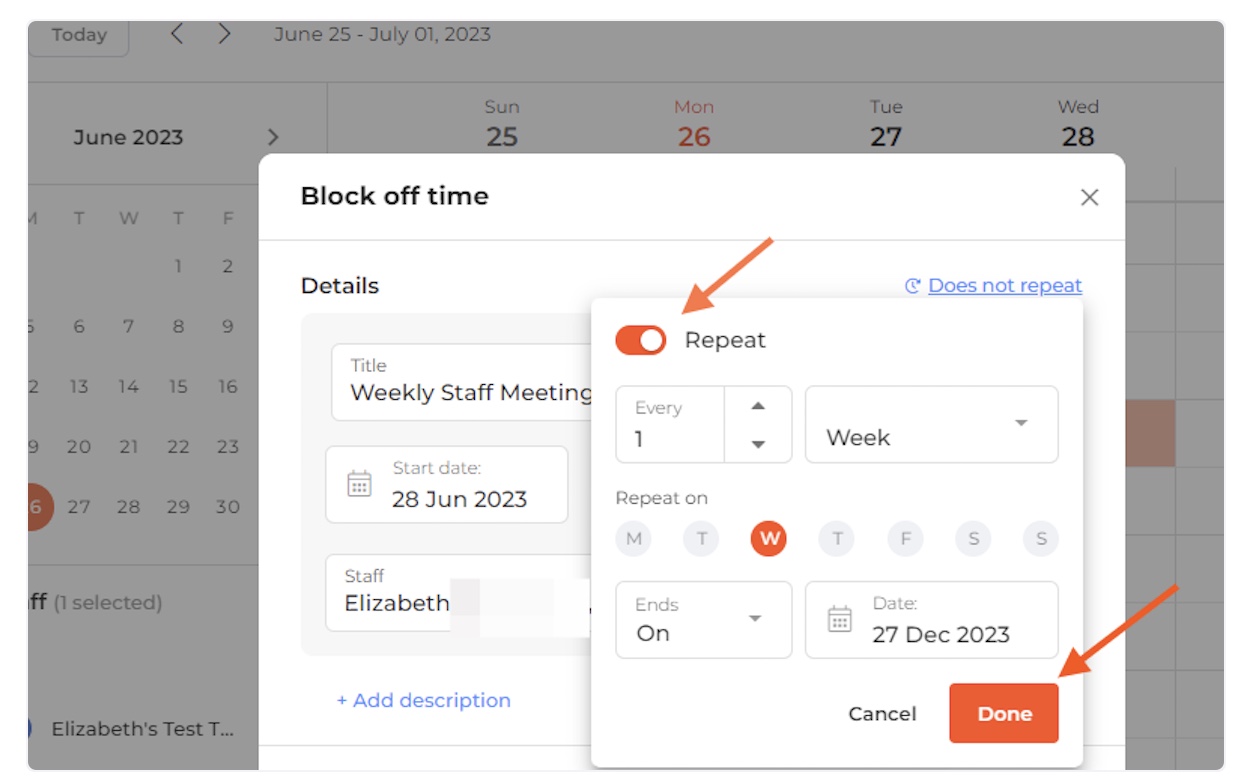Click the Add description link
Screen dimensions: 1246x782
(424, 700)
